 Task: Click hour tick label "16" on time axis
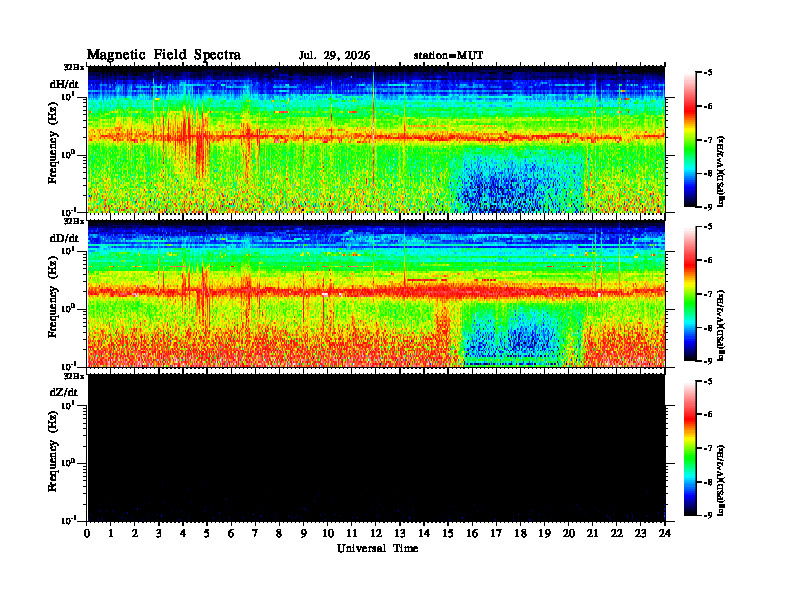472,534
